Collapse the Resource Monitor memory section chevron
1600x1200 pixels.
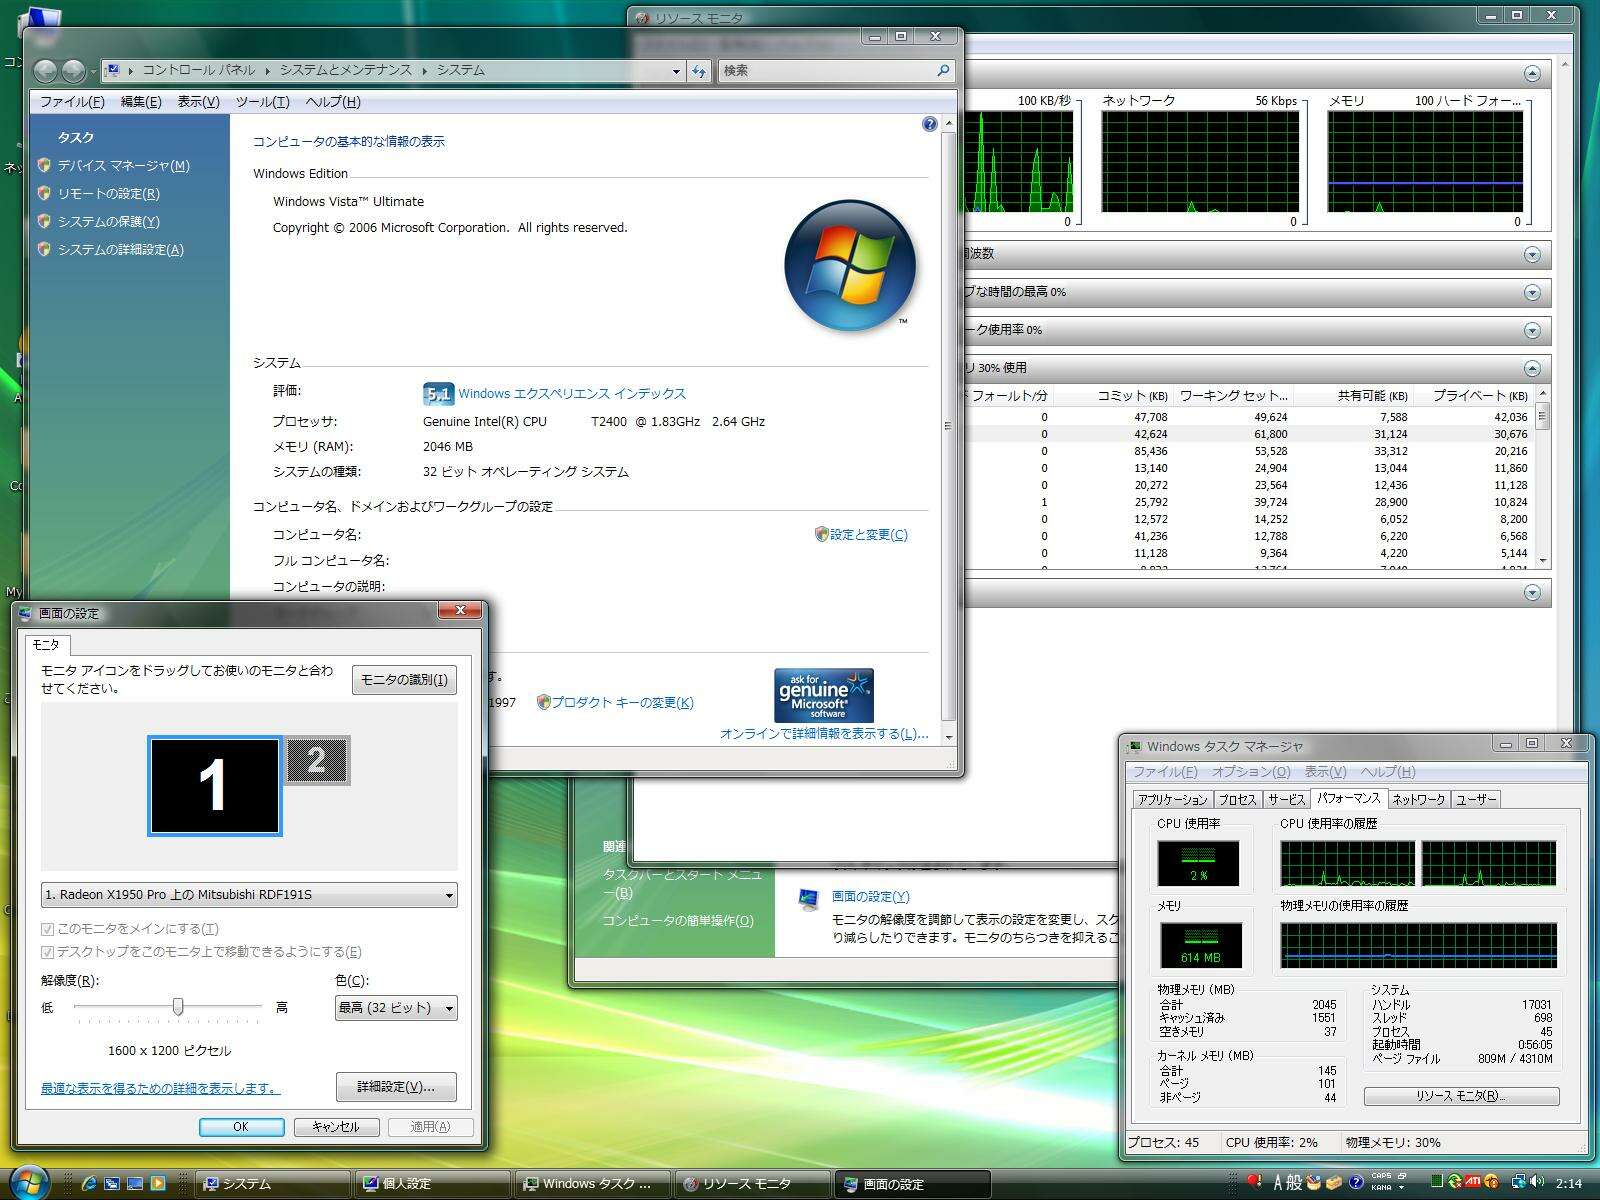coord(1531,368)
